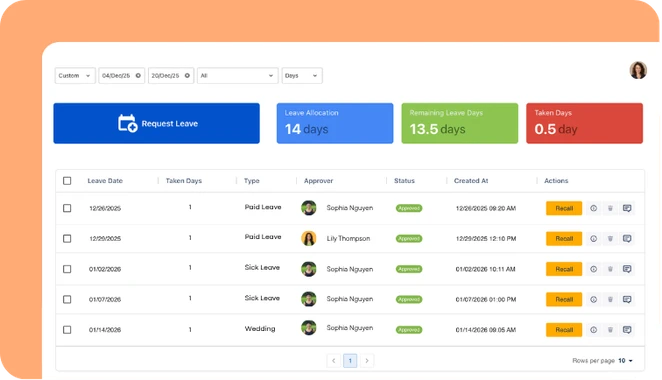The image size is (662, 380).
Task: Click the blue Leave Allocation 14 days card
Action: tap(335, 123)
